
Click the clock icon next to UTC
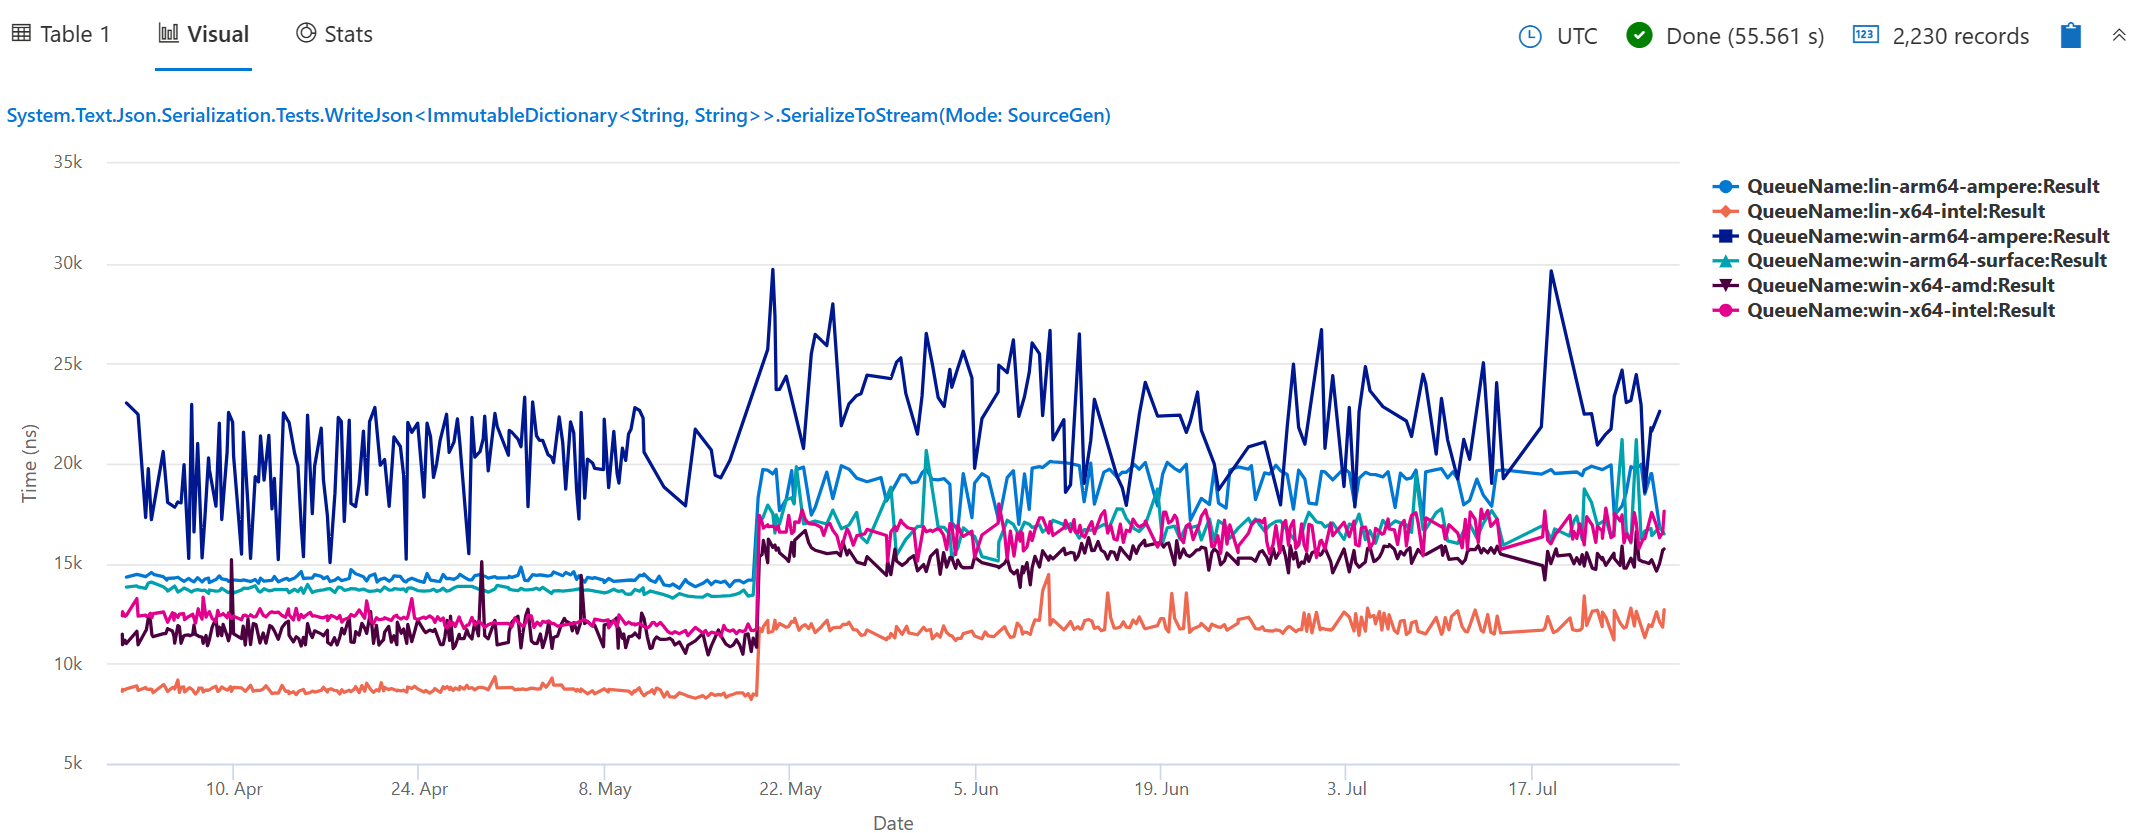pos(1529,35)
